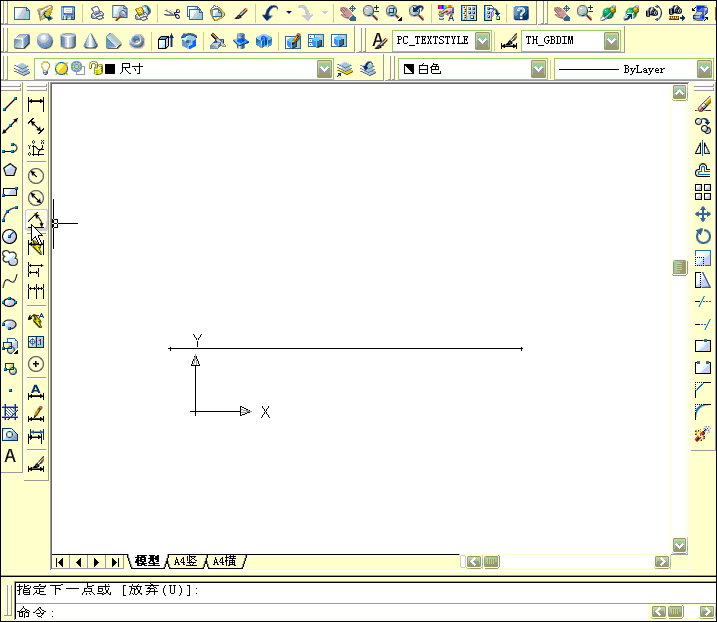Click the Undo arrow icon
Screen dimensions: 717x622
click(270, 13)
